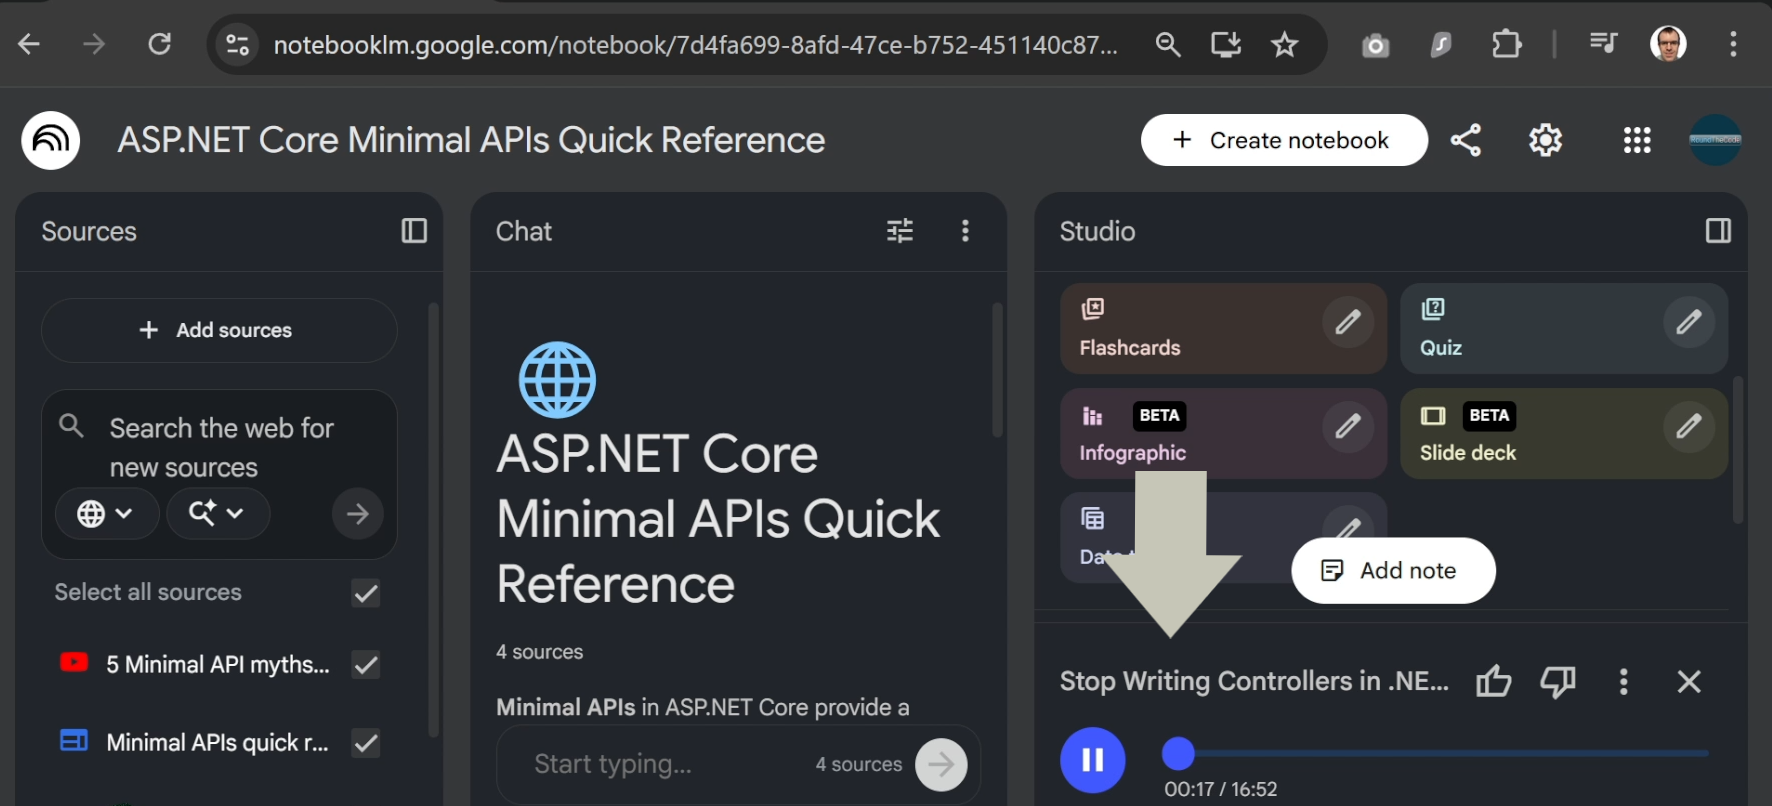Image resolution: width=1772 pixels, height=806 pixels.
Task: Click the browser forward arrow
Action: coord(94,44)
